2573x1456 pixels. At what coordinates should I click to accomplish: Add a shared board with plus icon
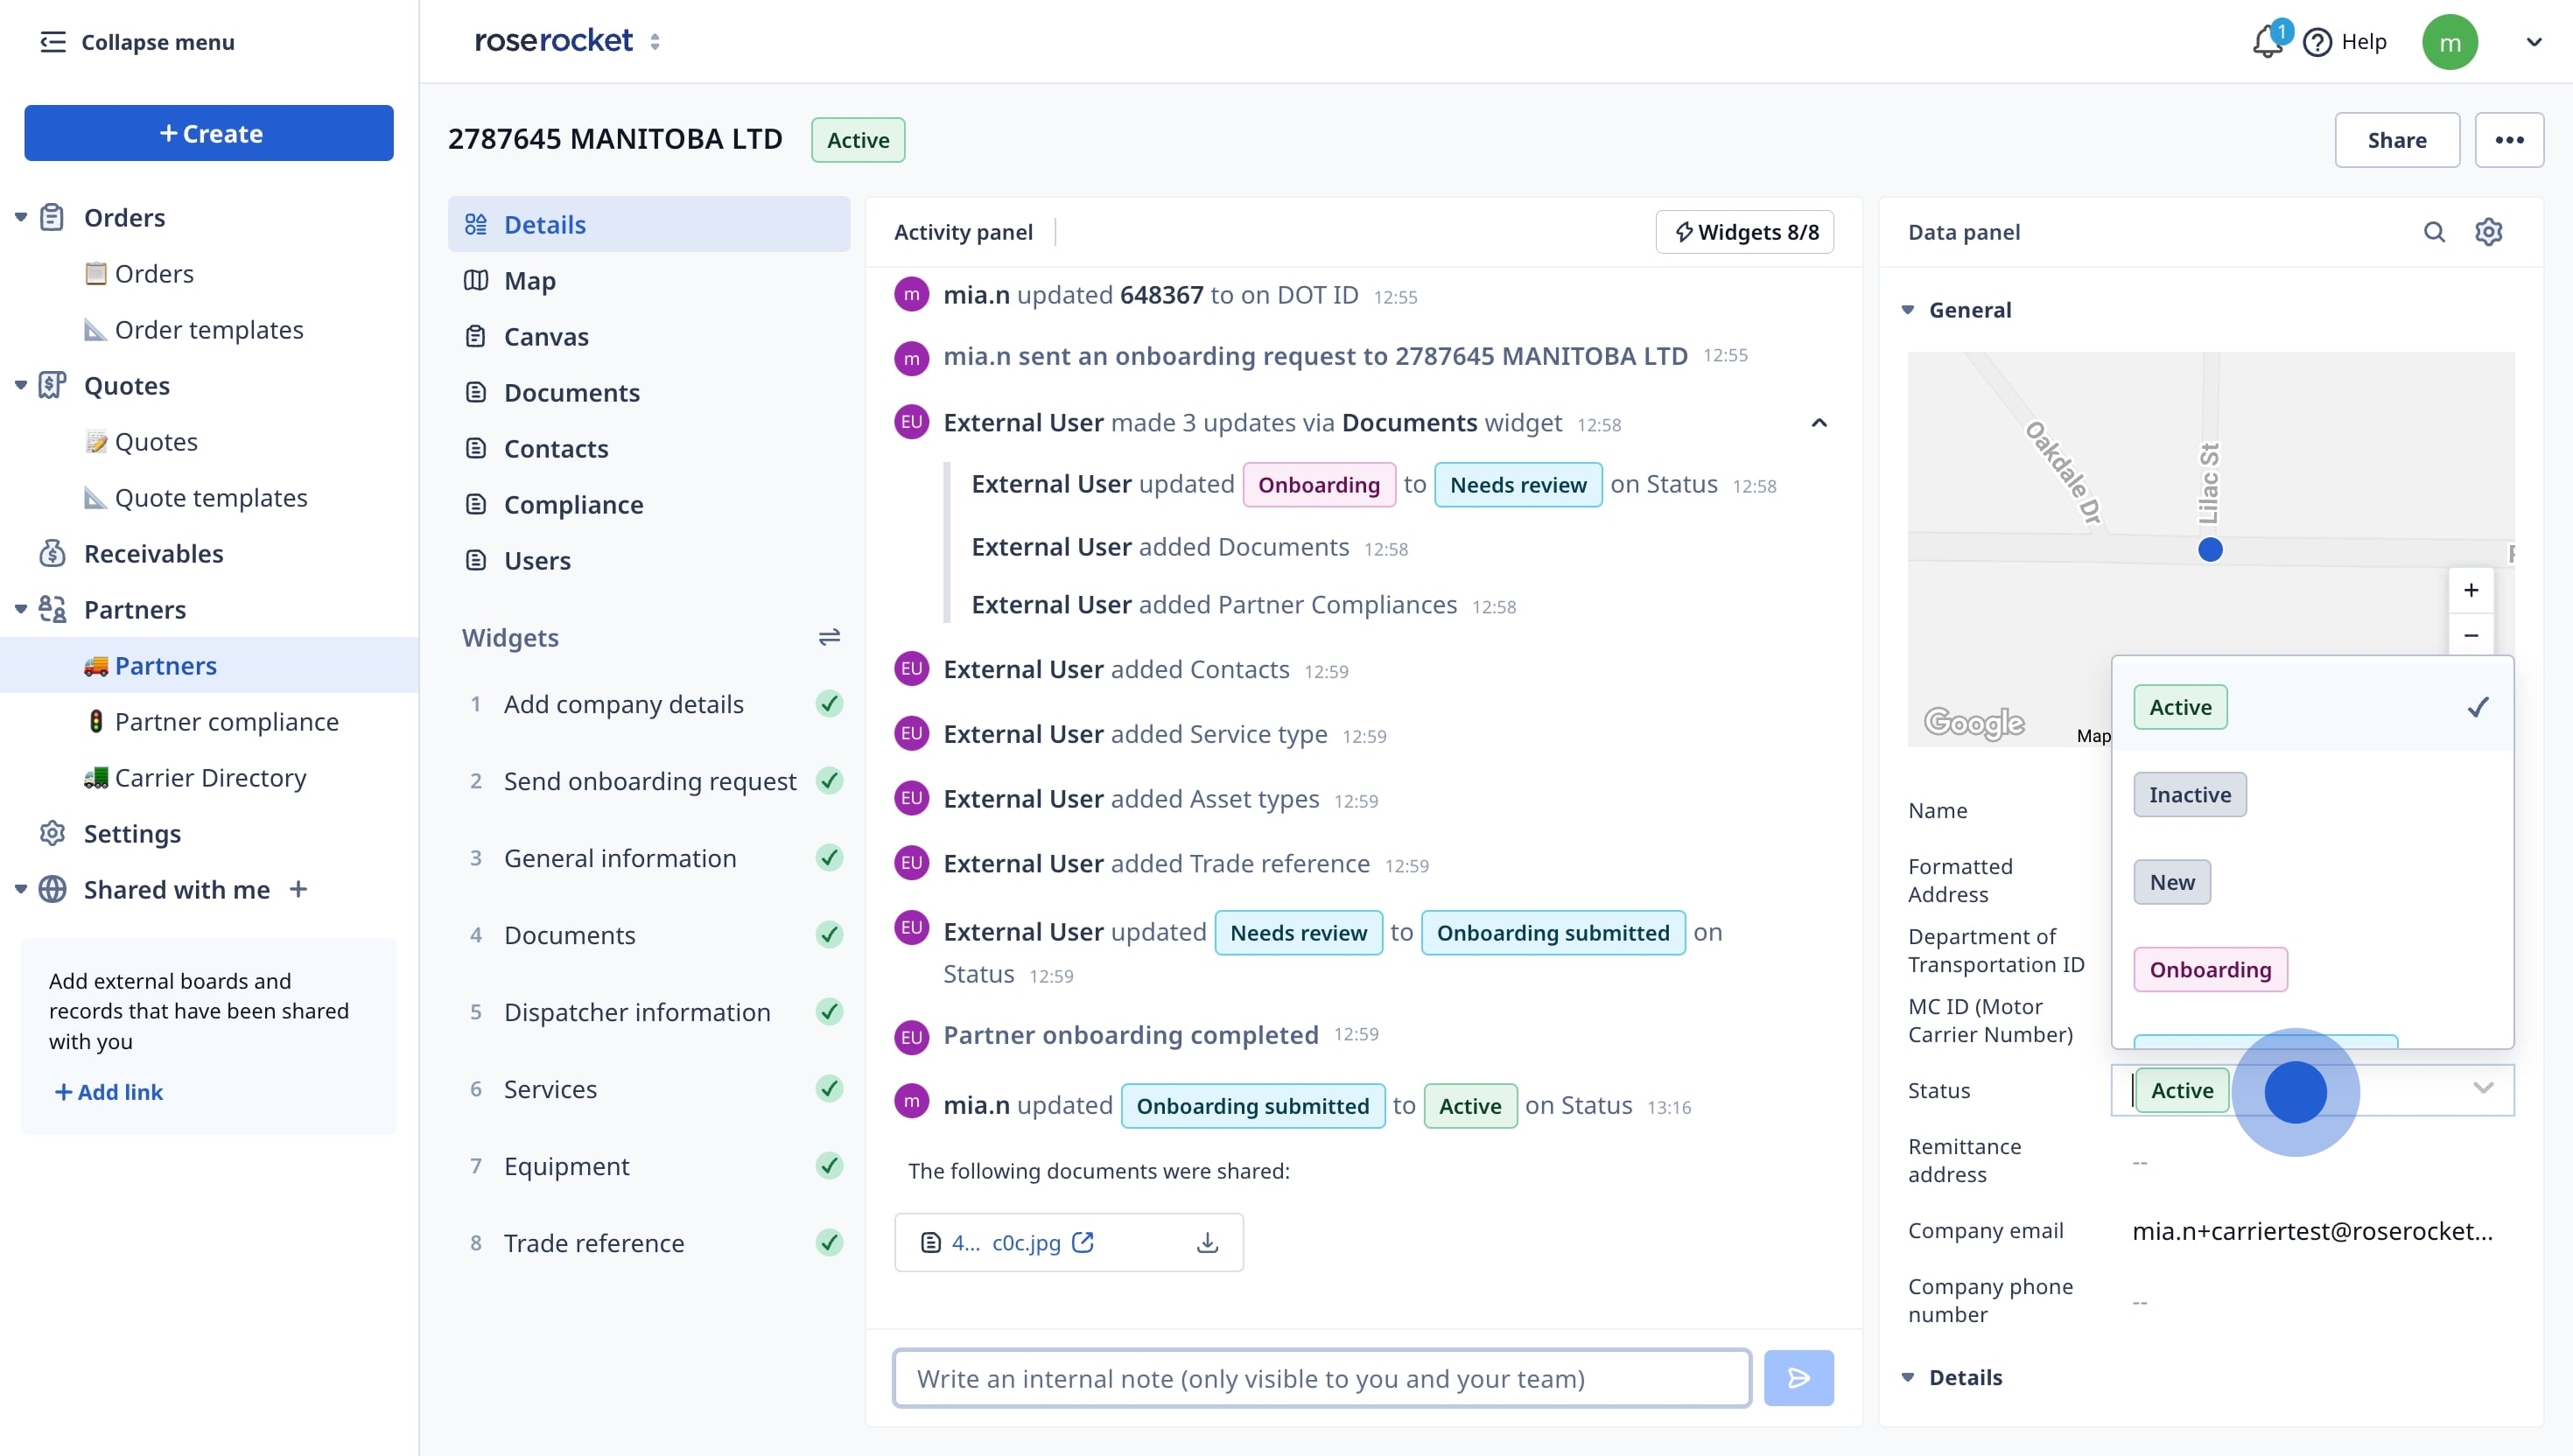click(298, 889)
